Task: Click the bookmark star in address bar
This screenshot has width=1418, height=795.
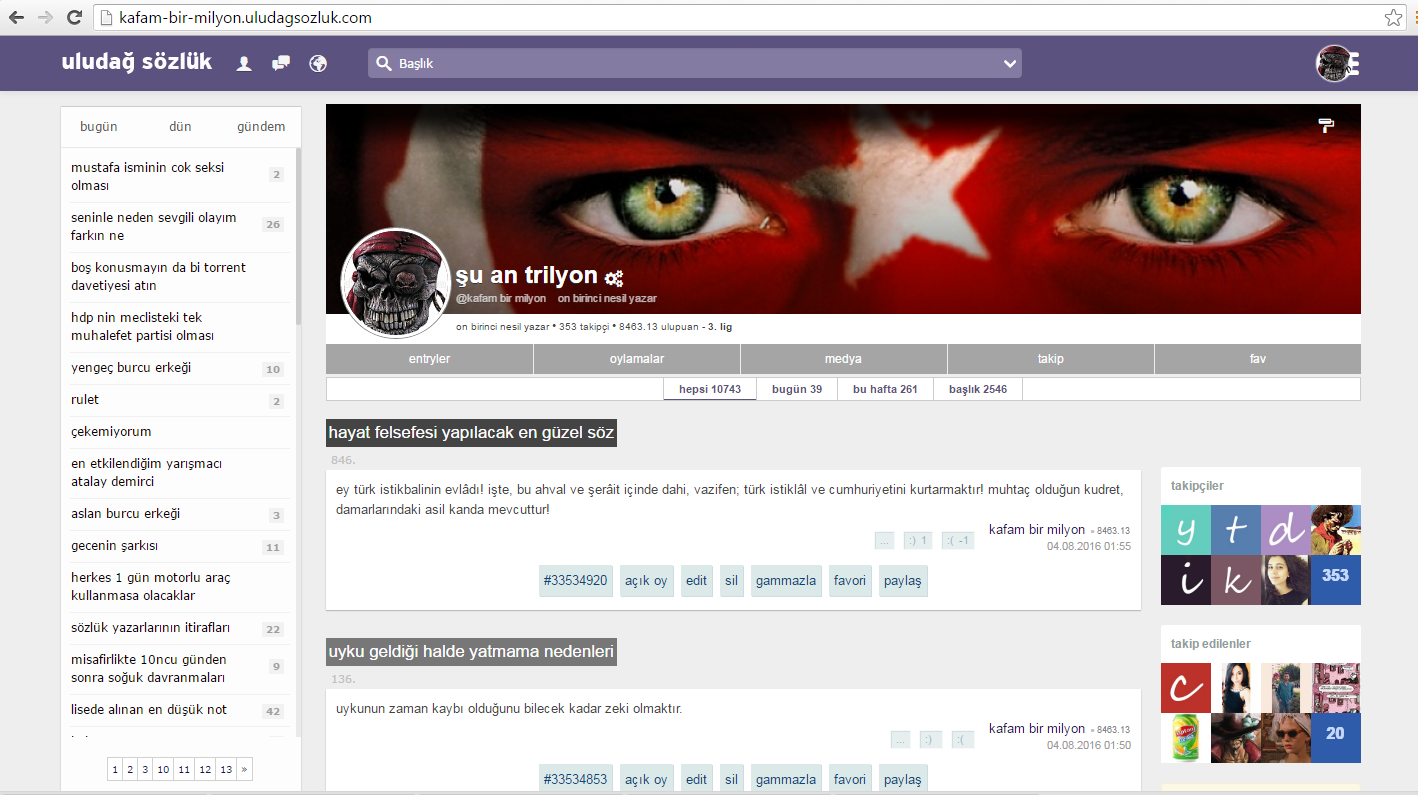Action: (x=1393, y=17)
